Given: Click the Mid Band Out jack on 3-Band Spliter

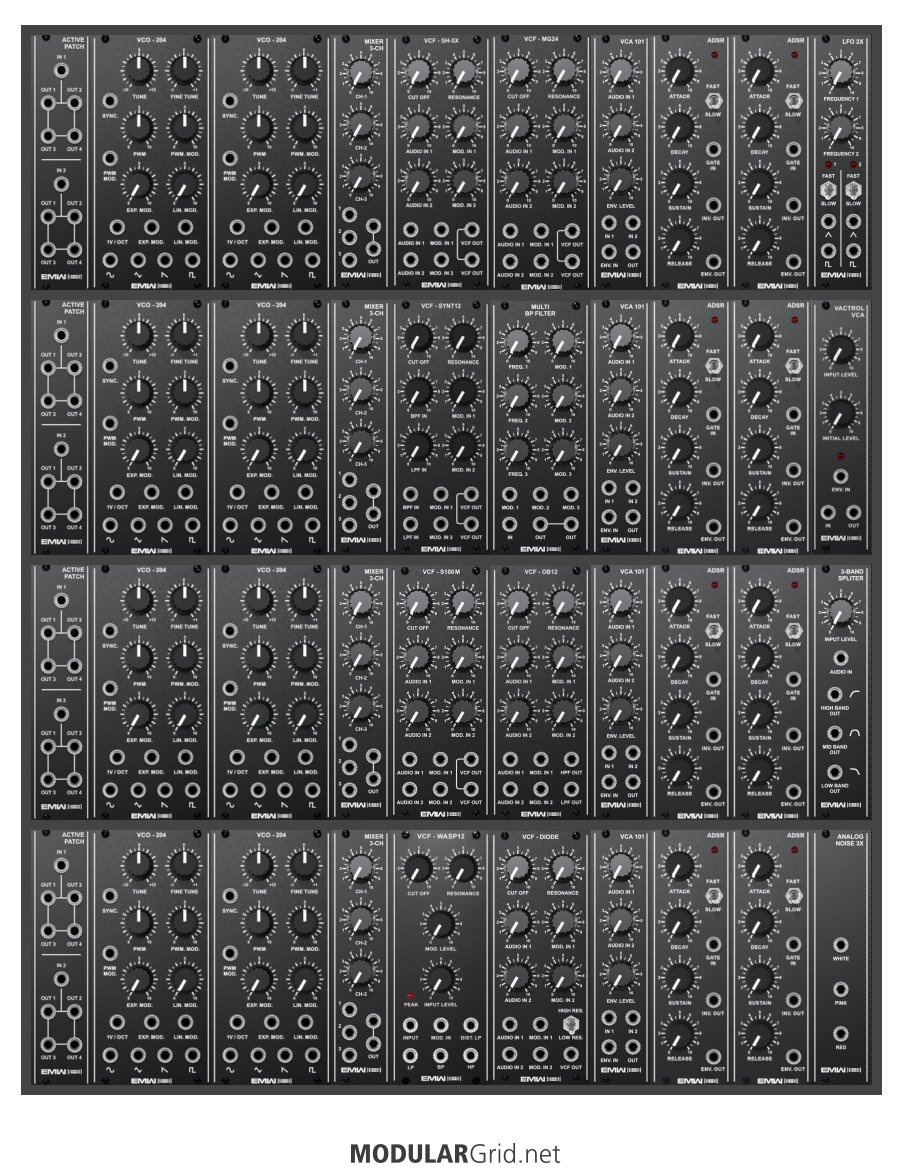Looking at the screenshot, I should tap(834, 733).
